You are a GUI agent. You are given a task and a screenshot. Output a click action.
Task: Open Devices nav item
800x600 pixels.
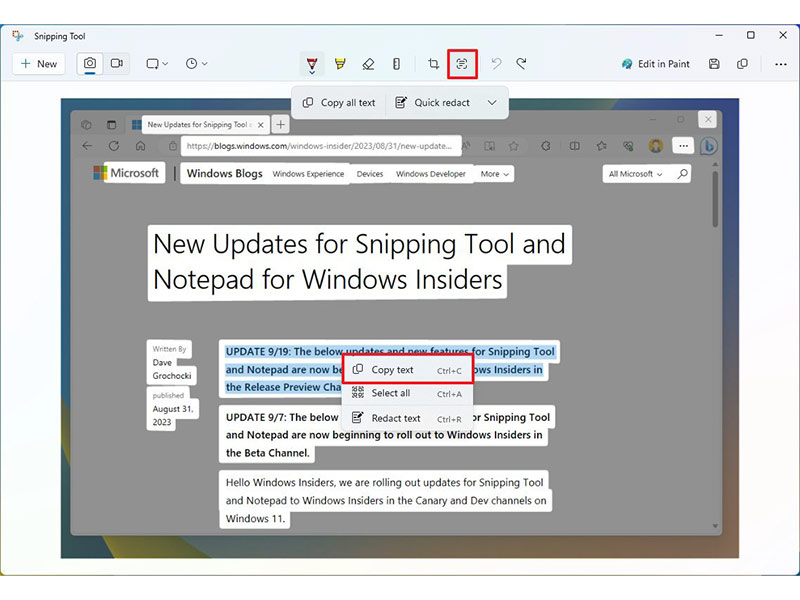370,174
